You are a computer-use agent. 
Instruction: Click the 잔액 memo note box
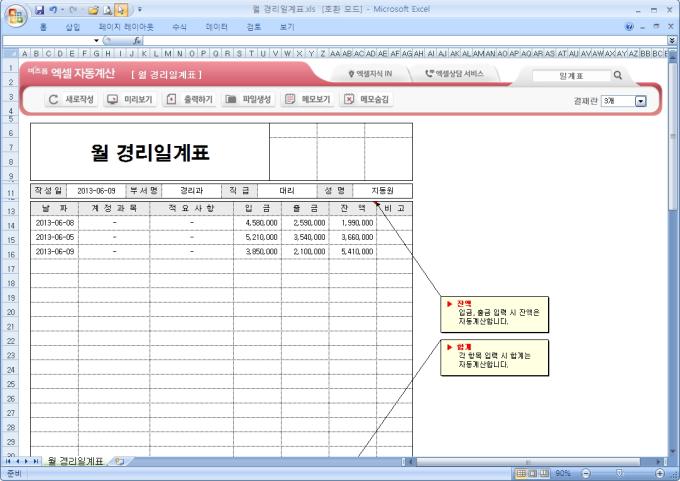[x=494, y=314]
